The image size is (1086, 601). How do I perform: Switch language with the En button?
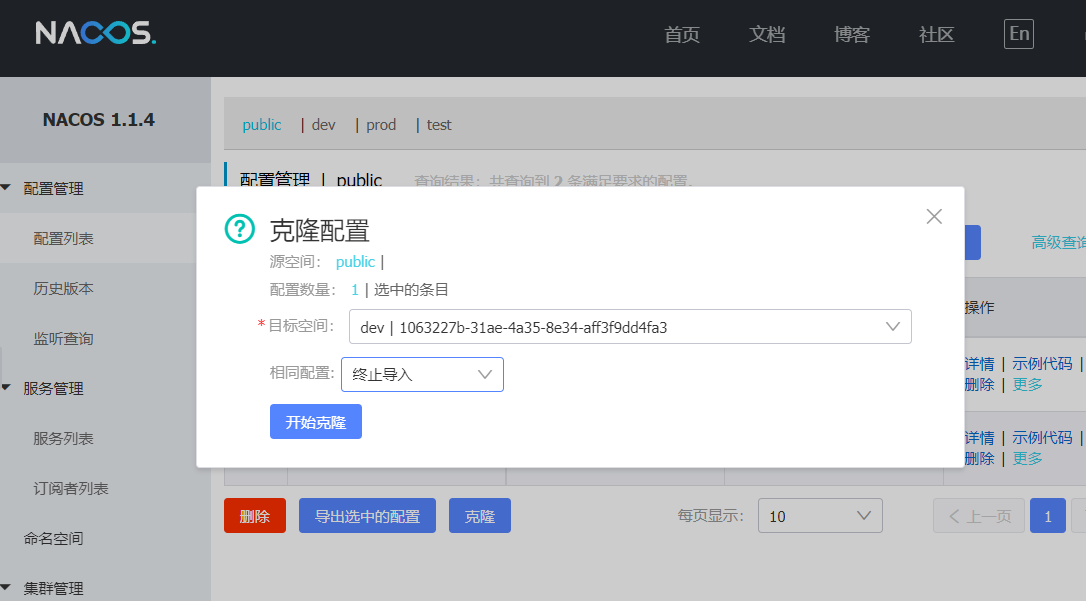point(1019,34)
